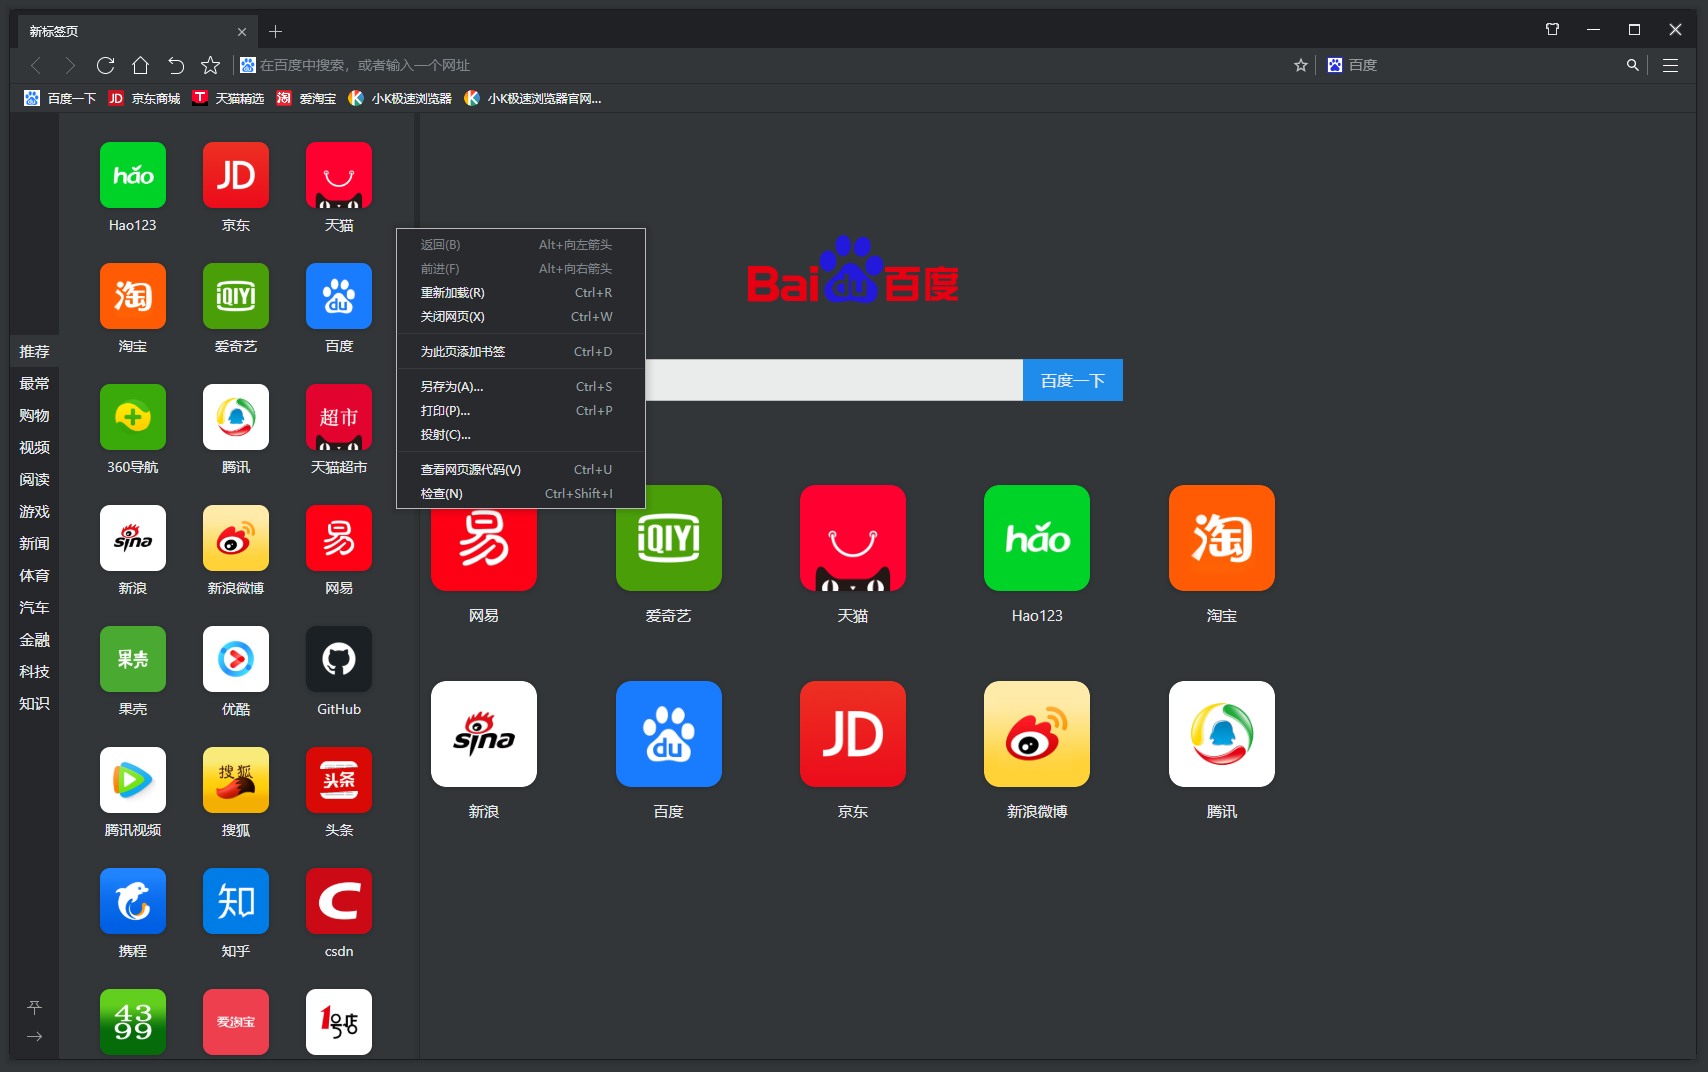The height and width of the screenshot is (1072, 1708).
Task: Open the 新浪 sidebar shortcut
Action: [x=133, y=538]
